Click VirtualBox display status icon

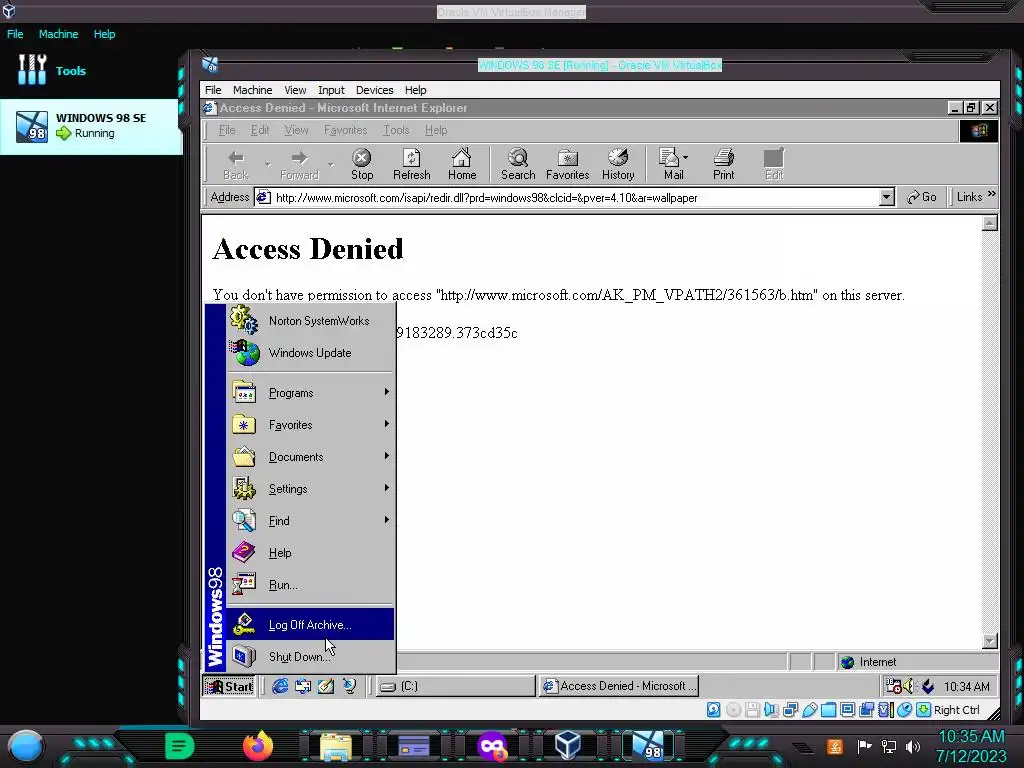[x=848, y=710]
